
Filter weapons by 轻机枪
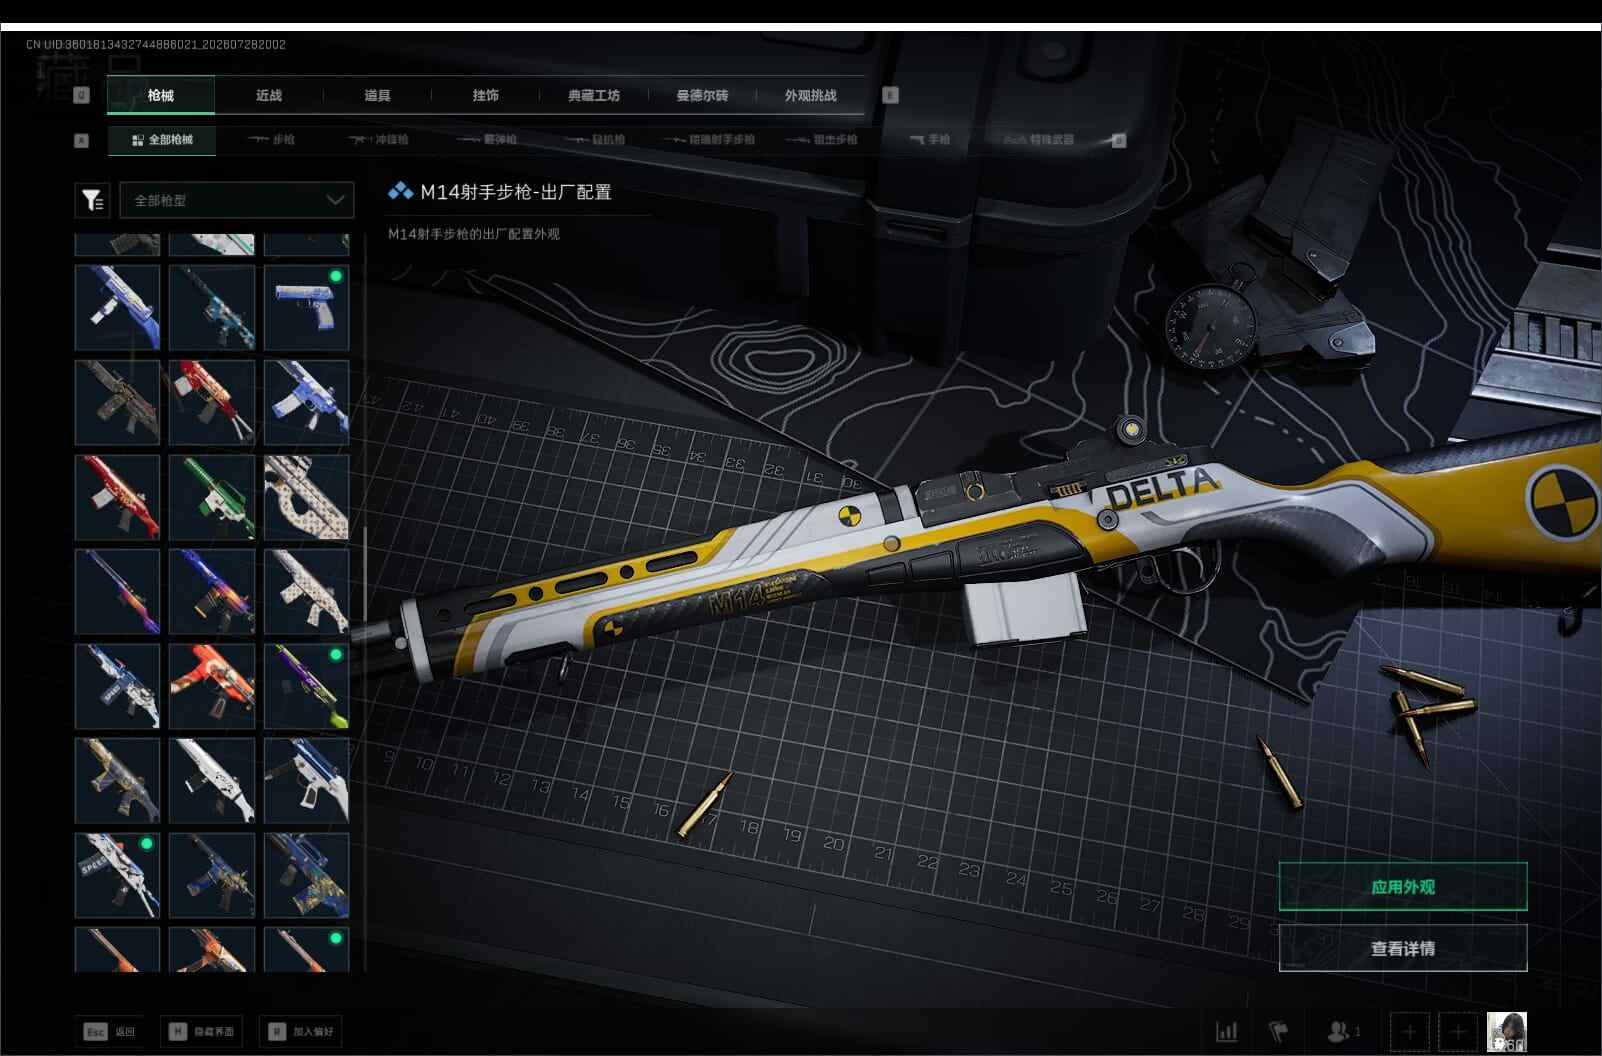pyautogui.click(x=596, y=140)
